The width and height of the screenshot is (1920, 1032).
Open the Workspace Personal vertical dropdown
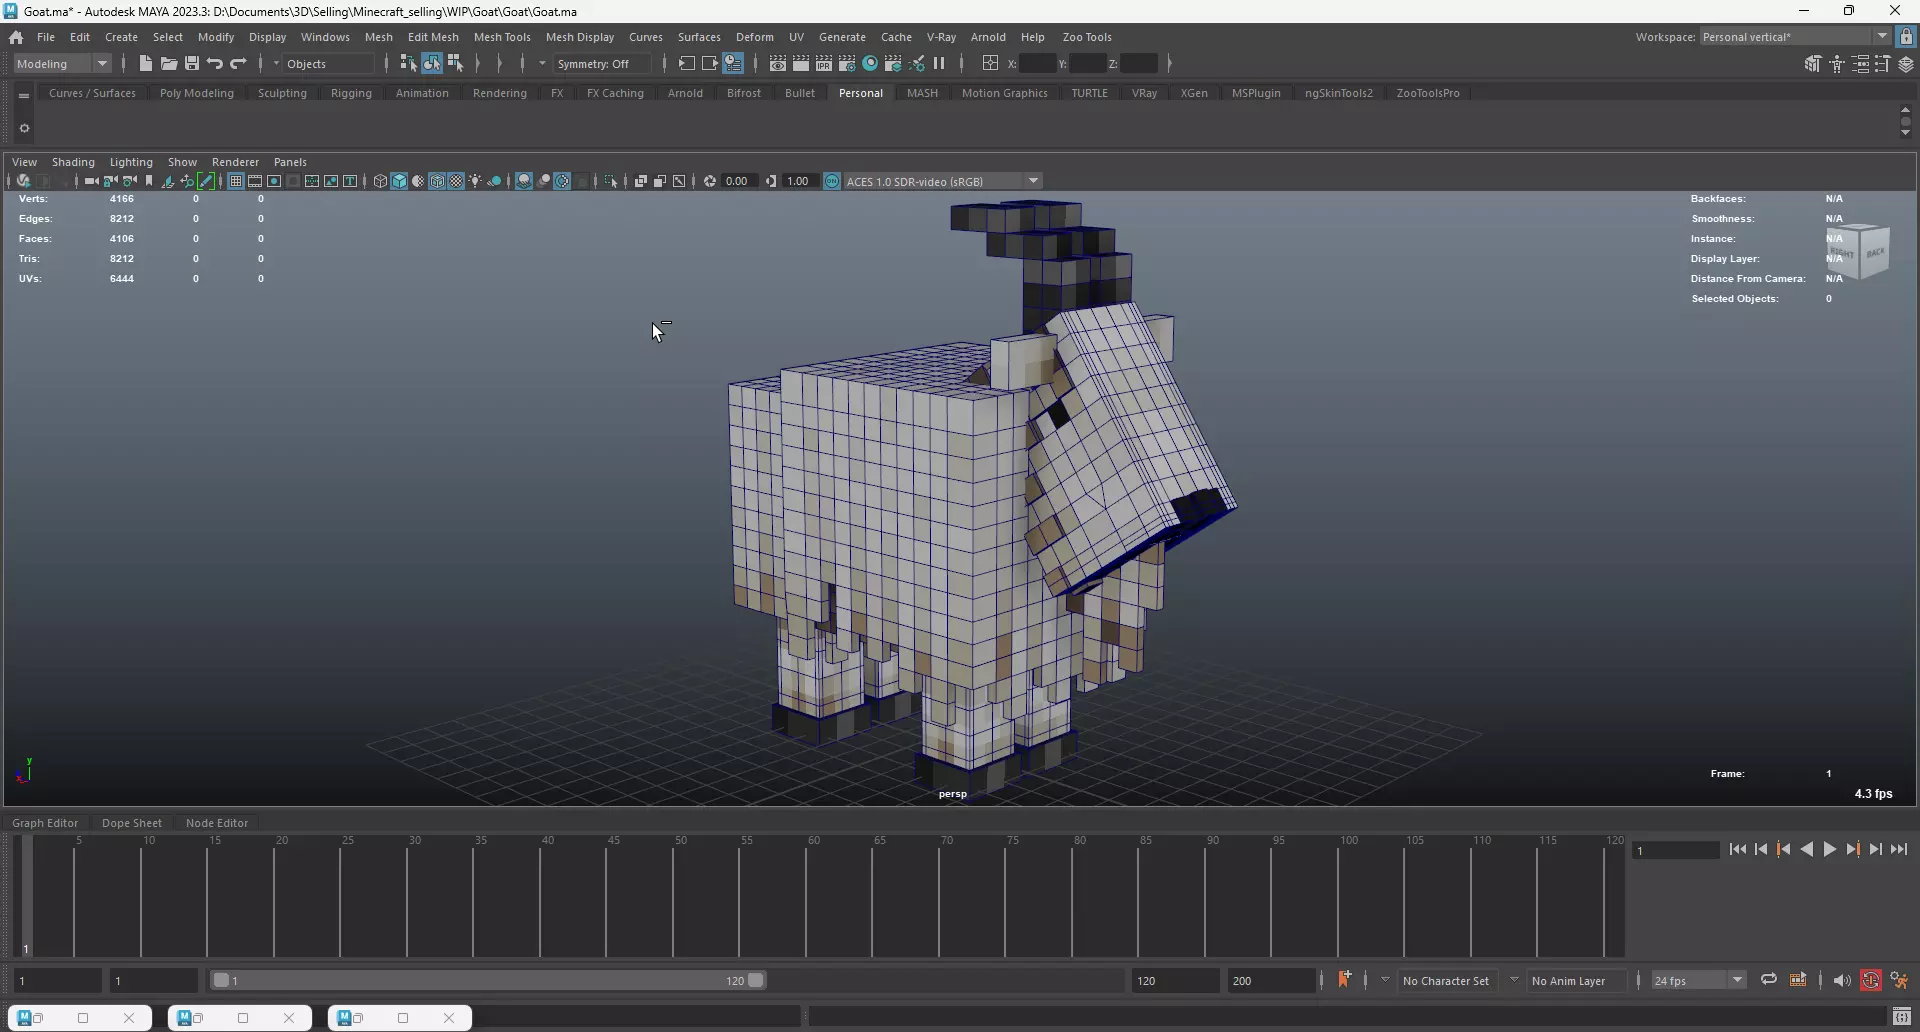pos(1795,37)
